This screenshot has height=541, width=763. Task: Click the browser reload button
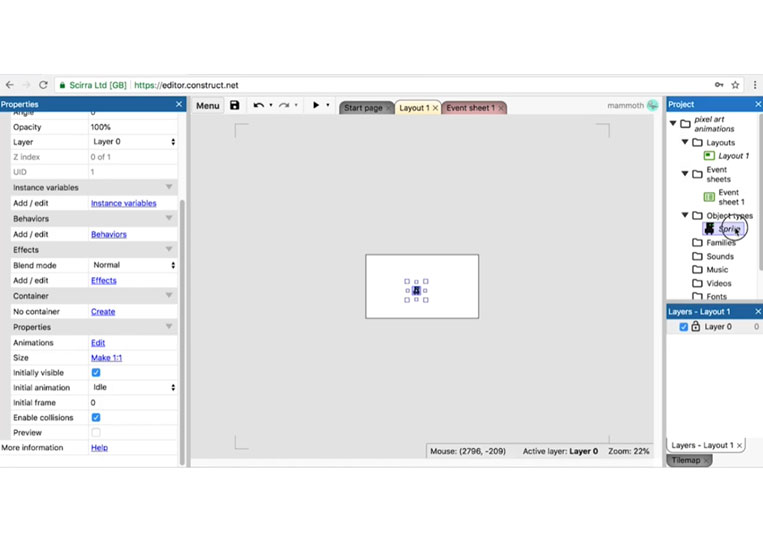click(43, 85)
